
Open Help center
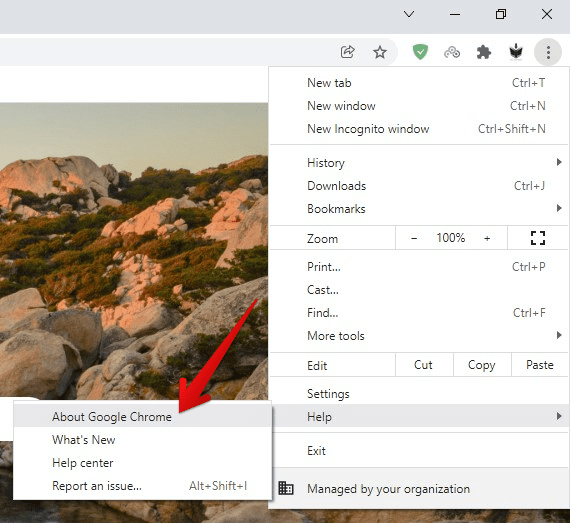click(142, 463)
